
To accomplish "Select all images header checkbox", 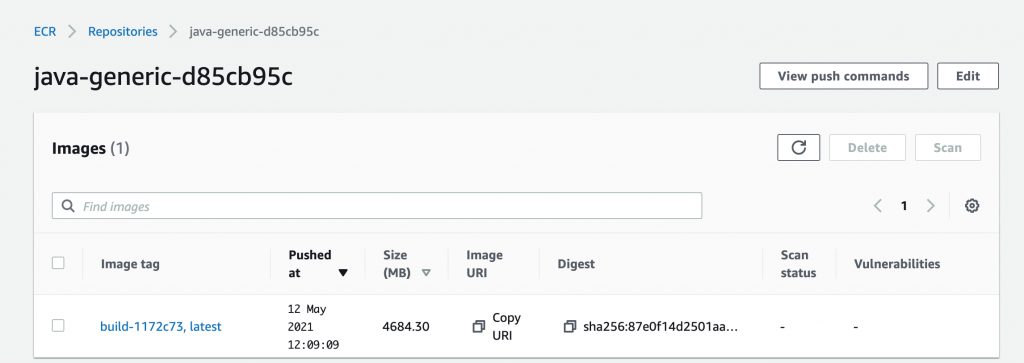I will click(58, 263).
